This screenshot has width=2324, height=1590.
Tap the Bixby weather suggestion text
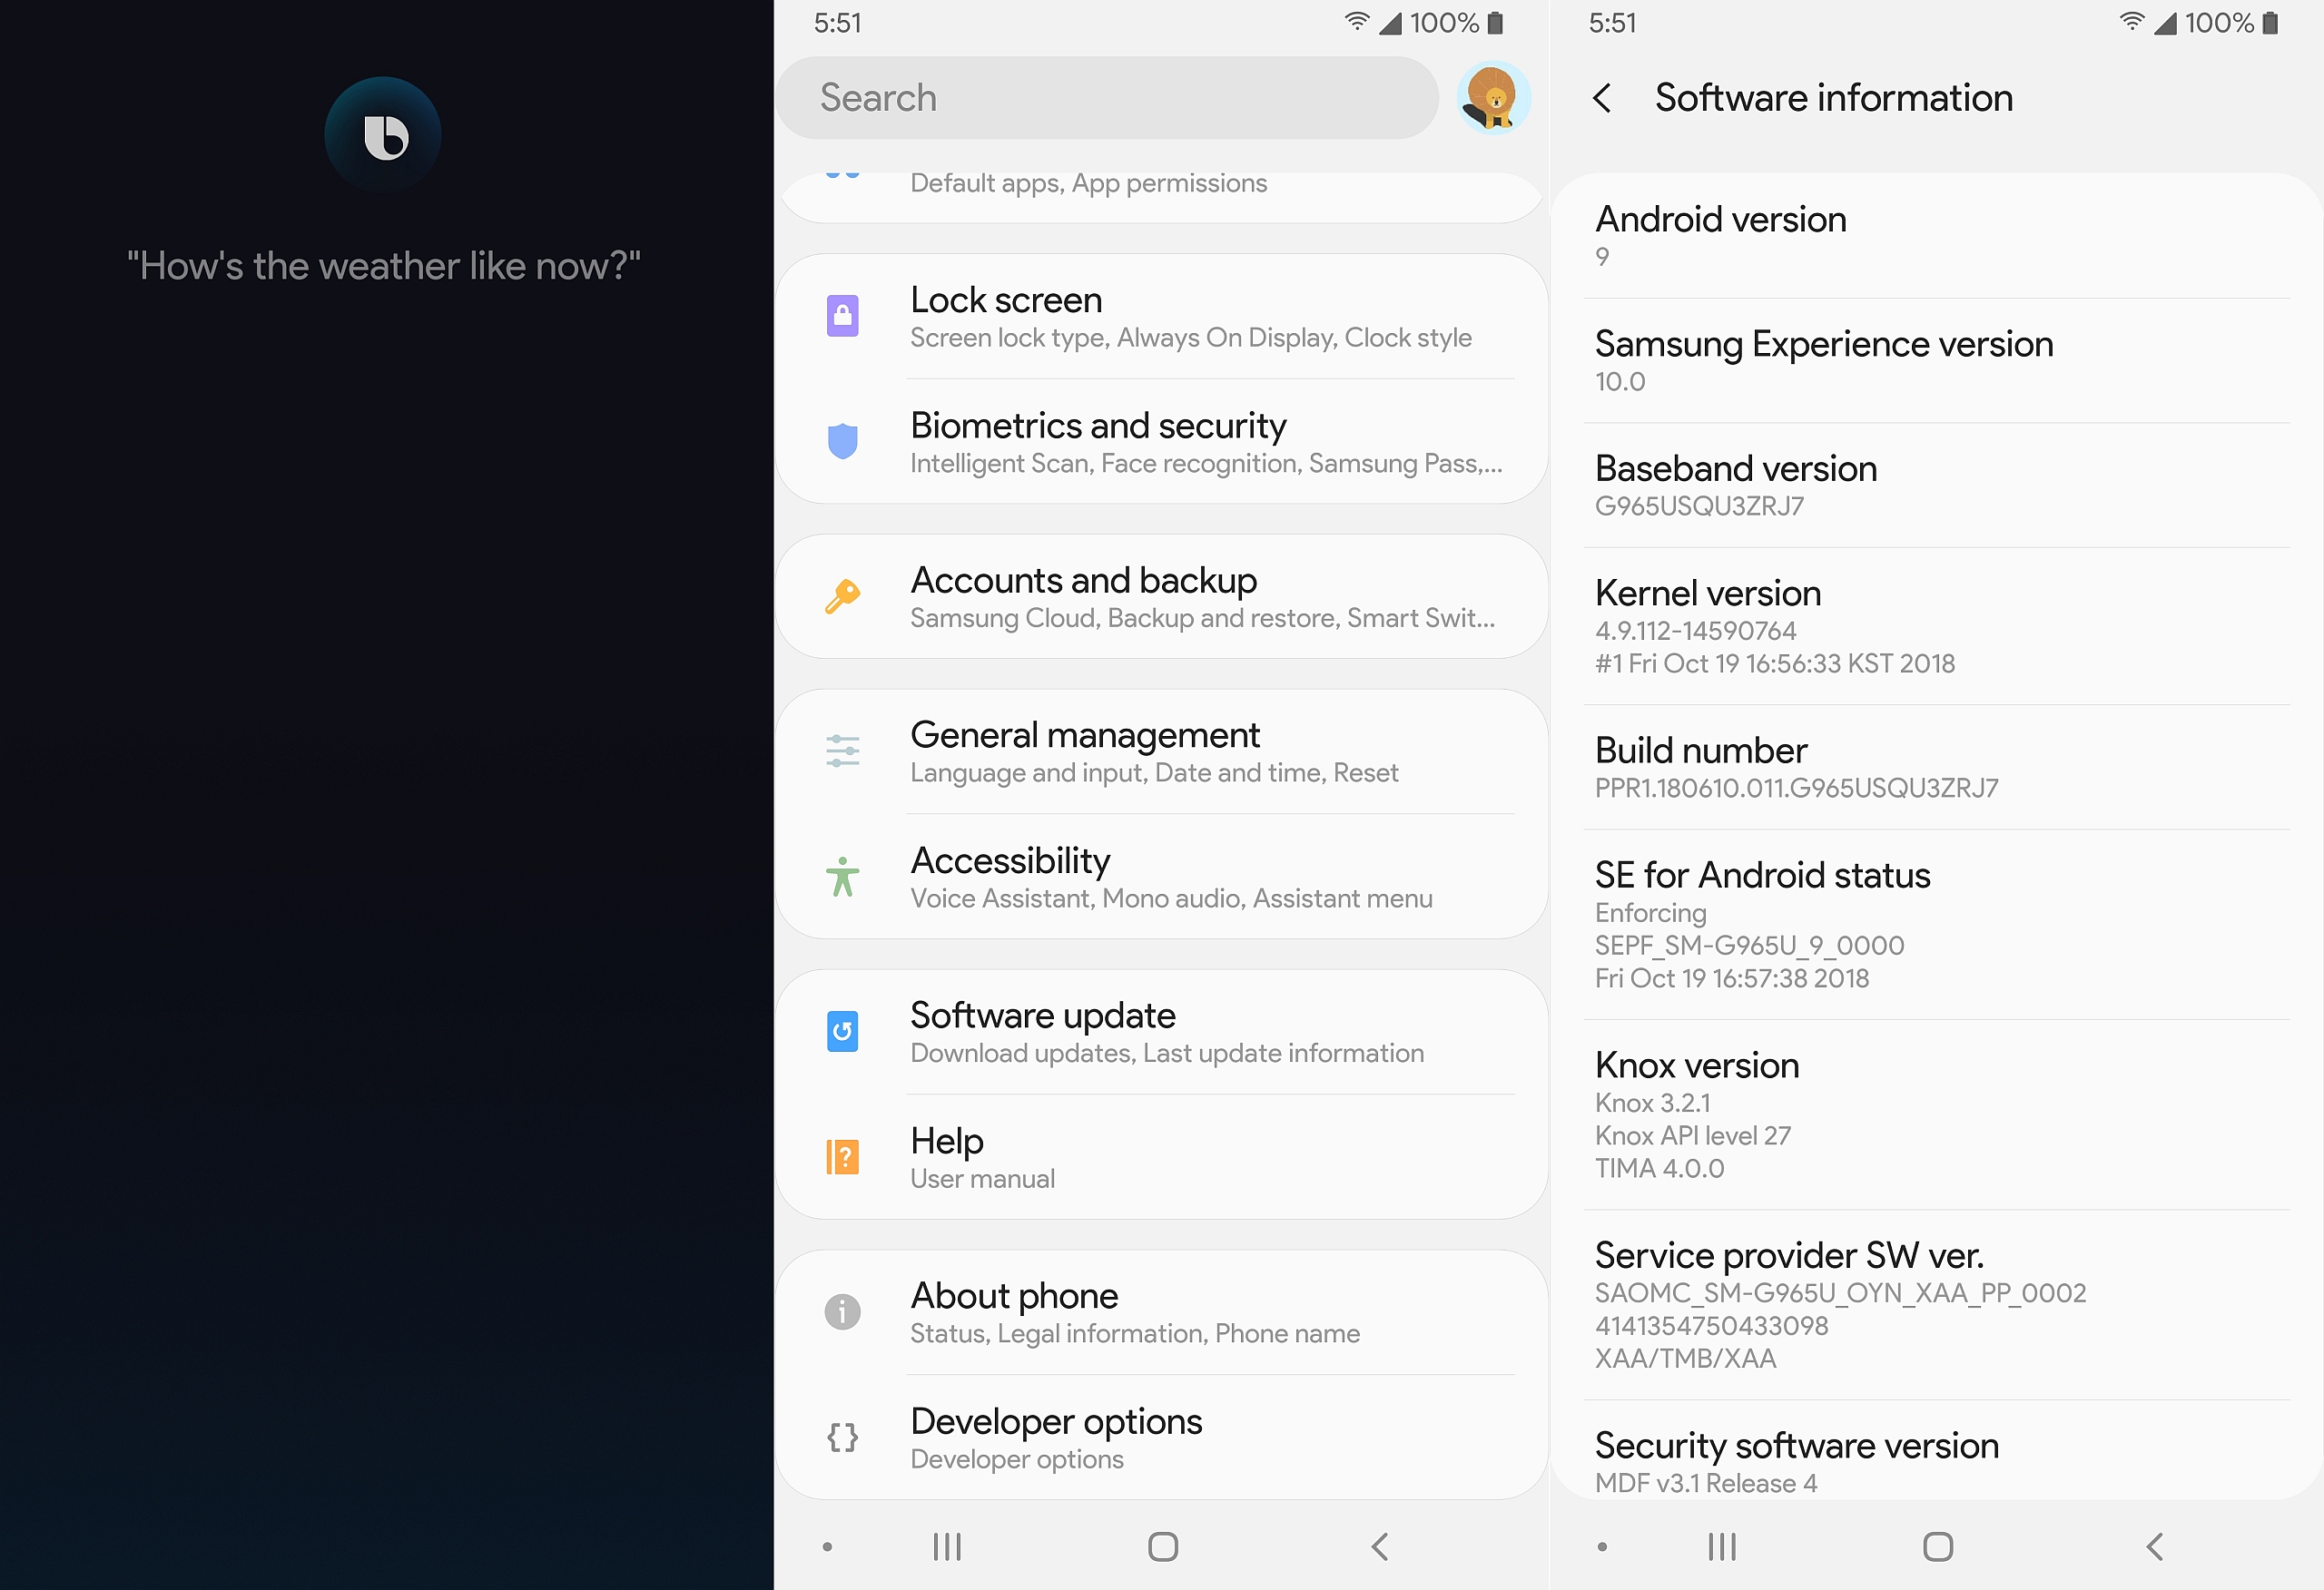pyautogui.click(x=384, y=267)
